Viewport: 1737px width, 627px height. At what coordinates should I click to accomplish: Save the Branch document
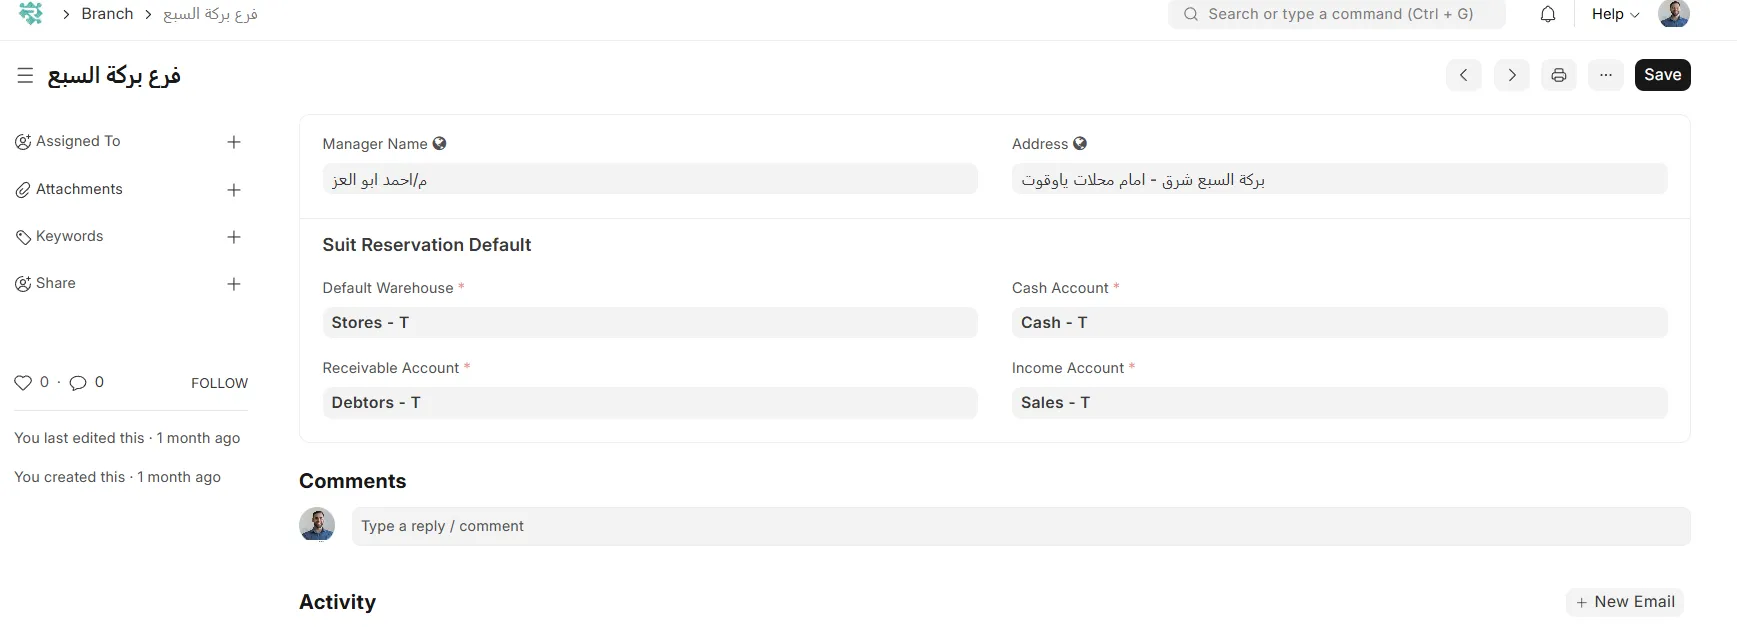pos(1662,75)
